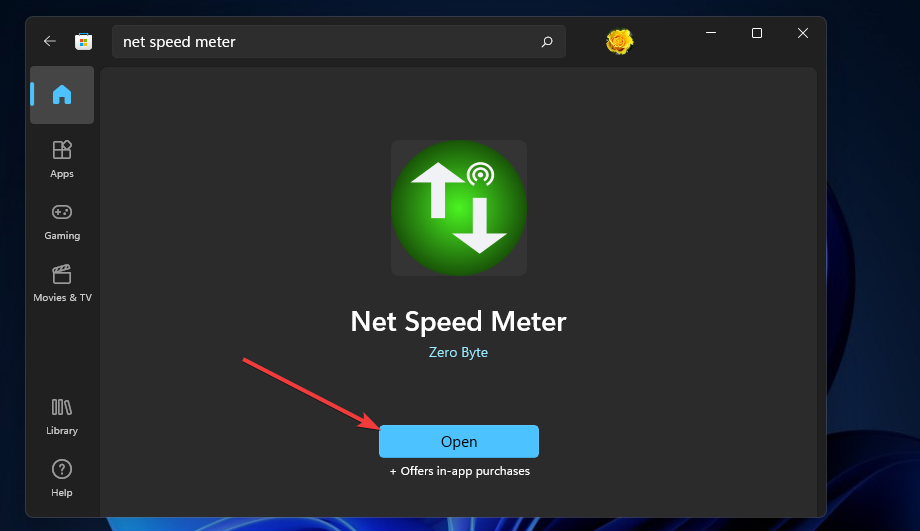Focus the search box with 'net speed meter'
The width and height of the screenshot is (920, 531).
[x=339, y=42]
